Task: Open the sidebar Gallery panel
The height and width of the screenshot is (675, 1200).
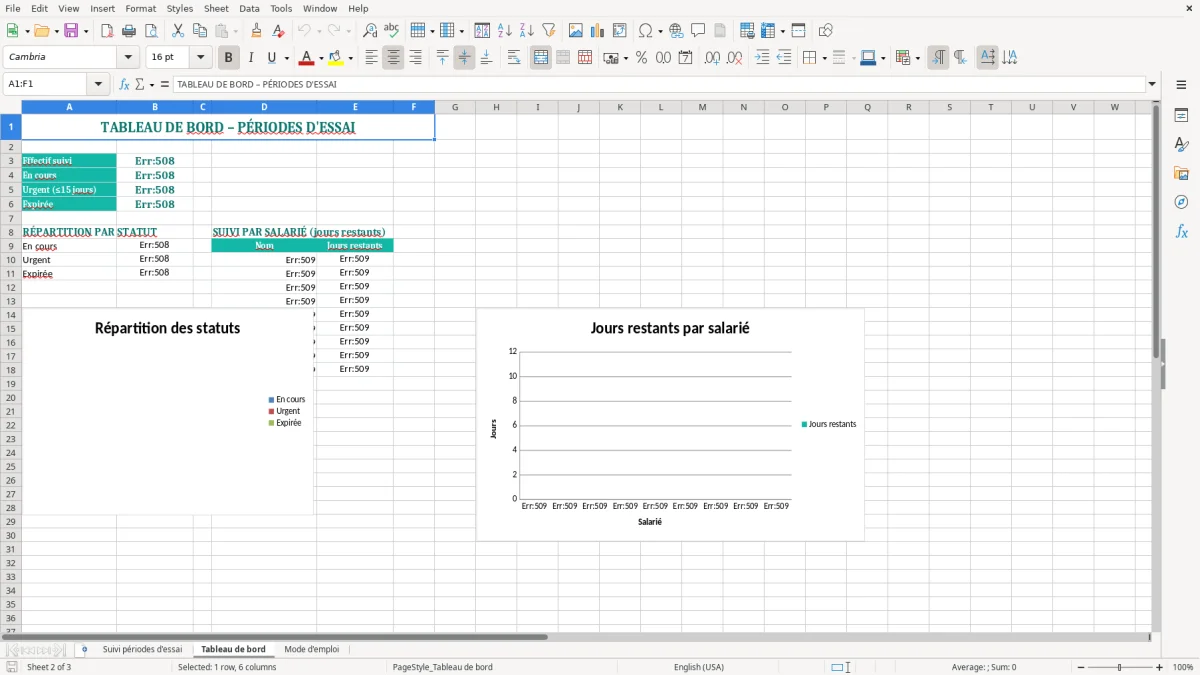Action: pyautogui.click(x=1181, y=174)
